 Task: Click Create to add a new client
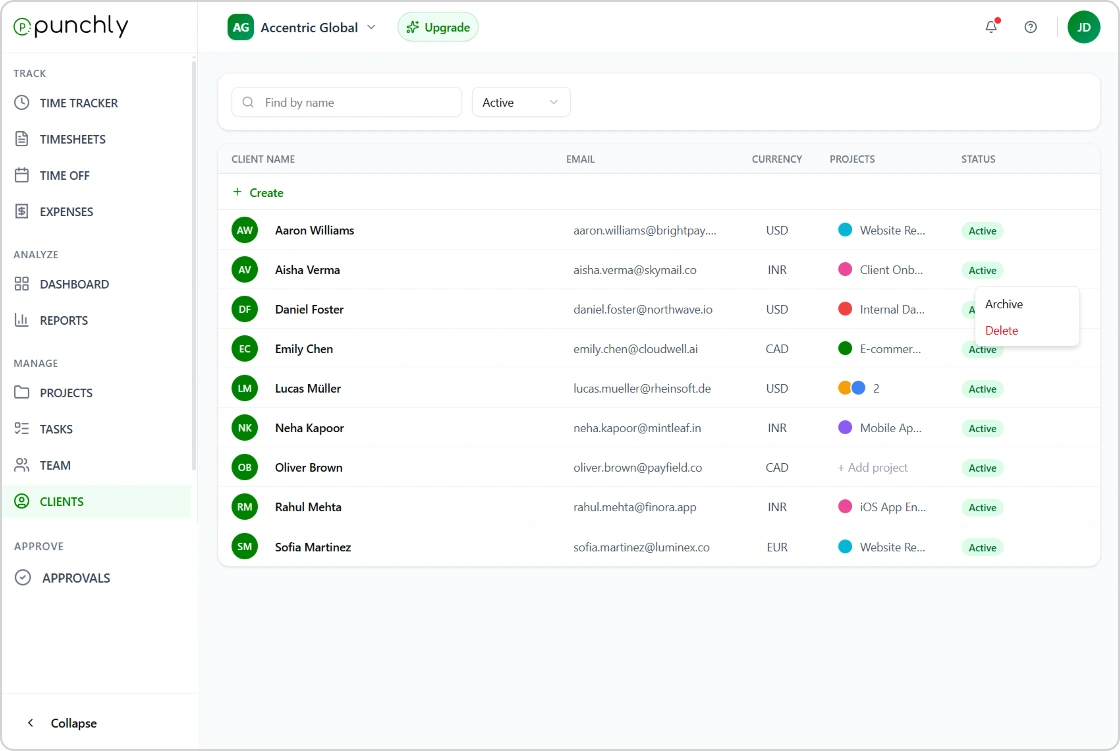click(258, 192)
